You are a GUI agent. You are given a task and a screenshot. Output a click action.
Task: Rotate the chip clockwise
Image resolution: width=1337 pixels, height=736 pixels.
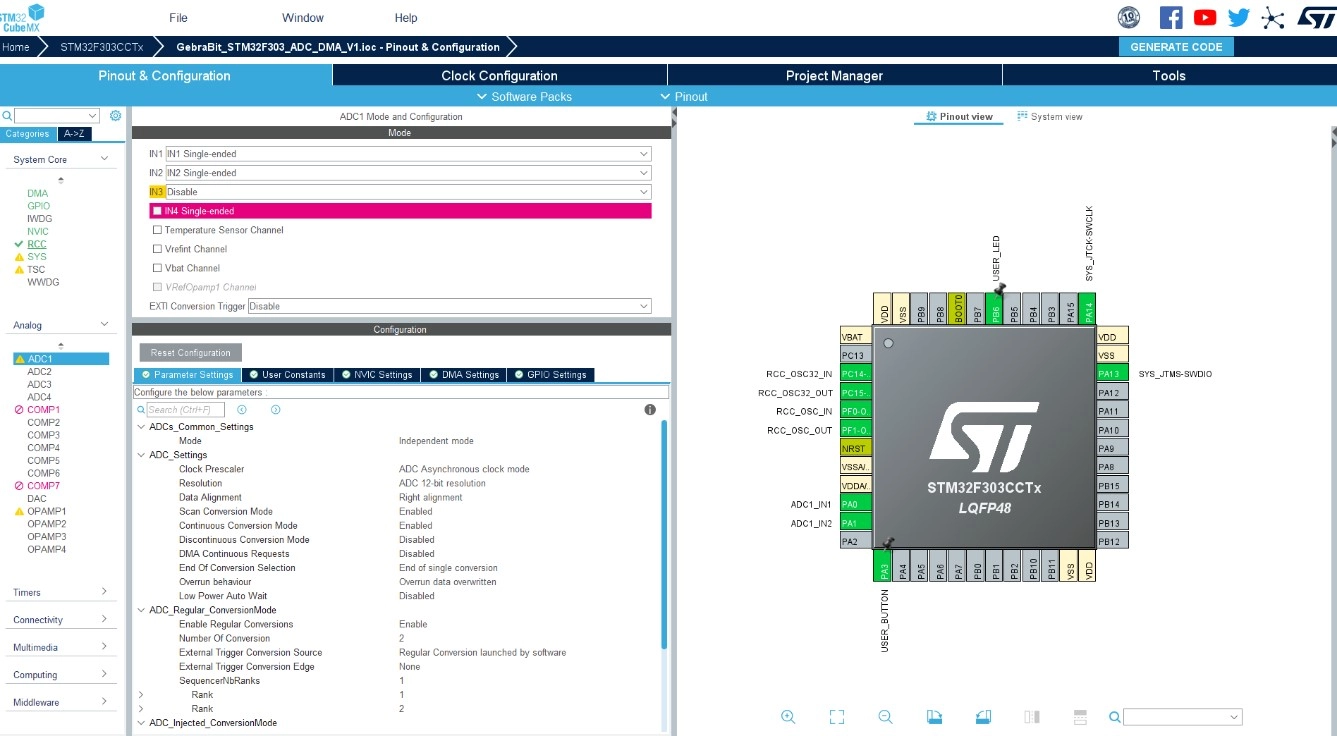(934, 717)
